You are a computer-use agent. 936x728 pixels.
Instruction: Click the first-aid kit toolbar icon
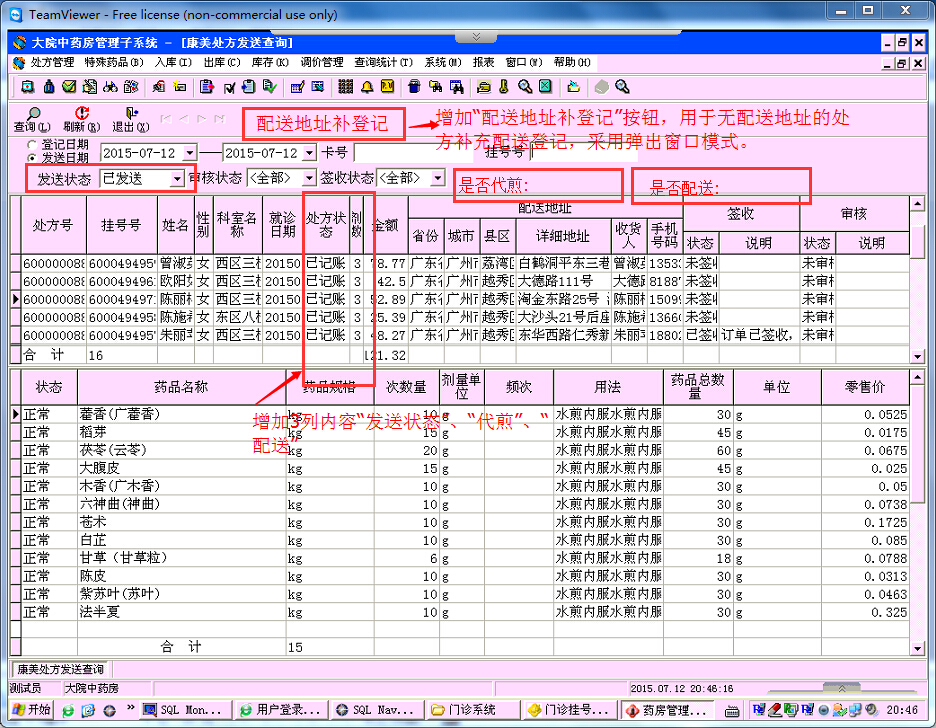[27, 87]
